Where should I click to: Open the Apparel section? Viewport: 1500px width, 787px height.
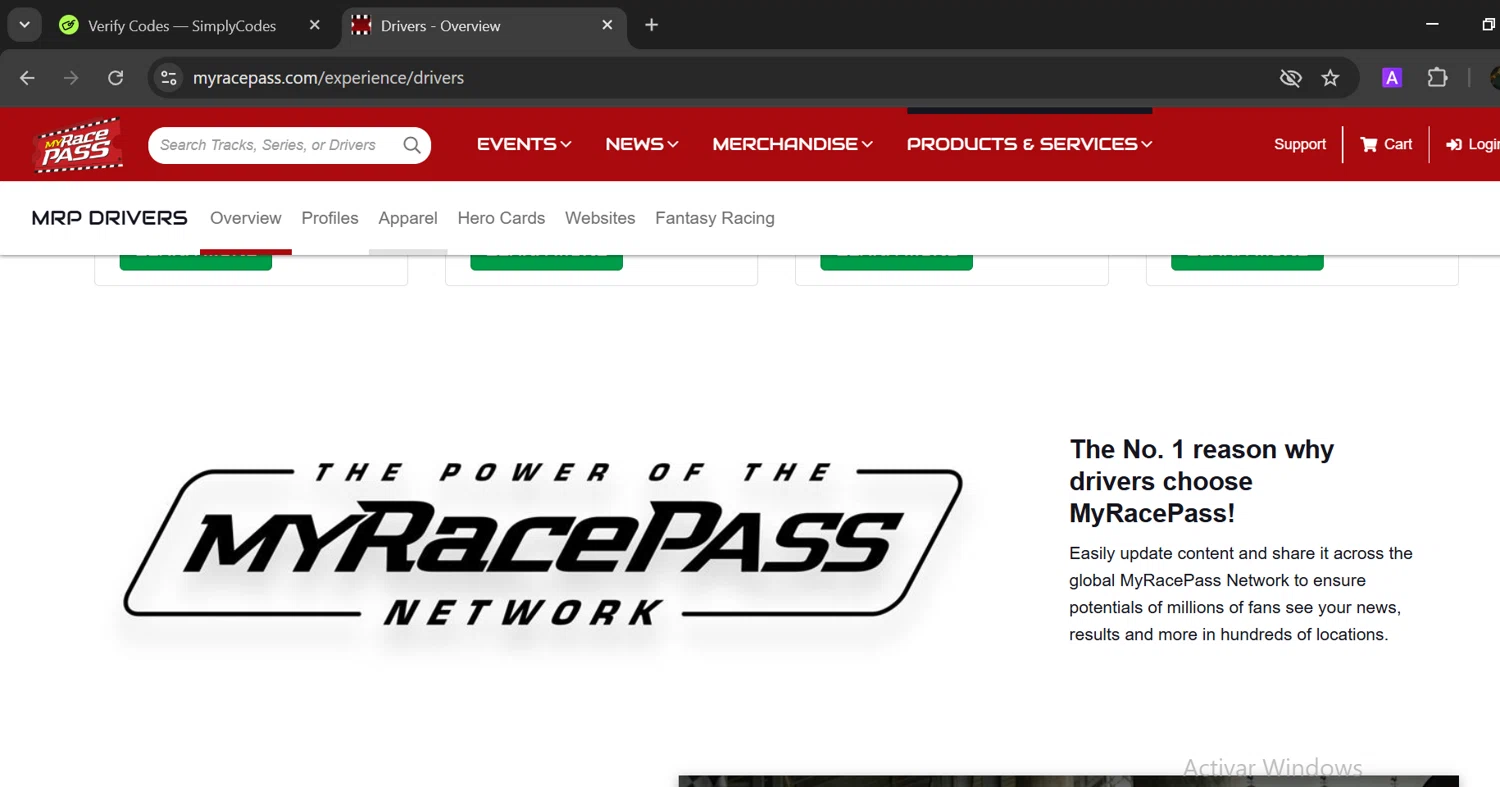click(408, 218)
